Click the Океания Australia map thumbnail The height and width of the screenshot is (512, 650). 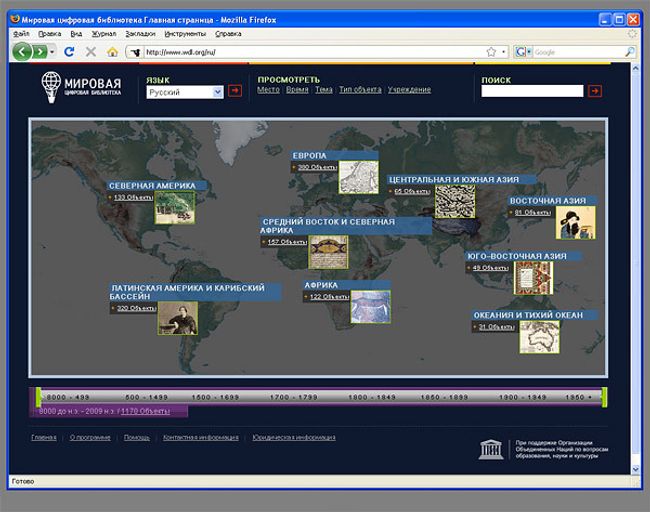pyautogui.click(x=539, y=337)
